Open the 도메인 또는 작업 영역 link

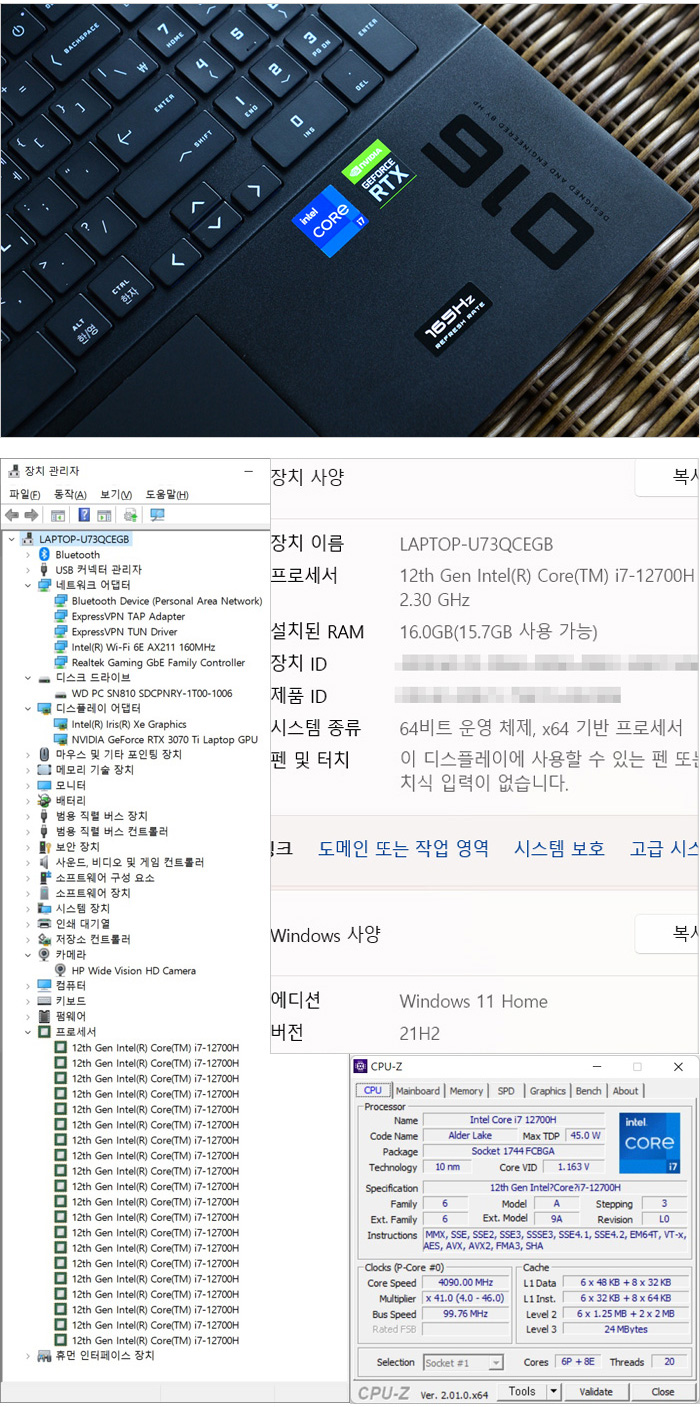click(x=404, y=848)
